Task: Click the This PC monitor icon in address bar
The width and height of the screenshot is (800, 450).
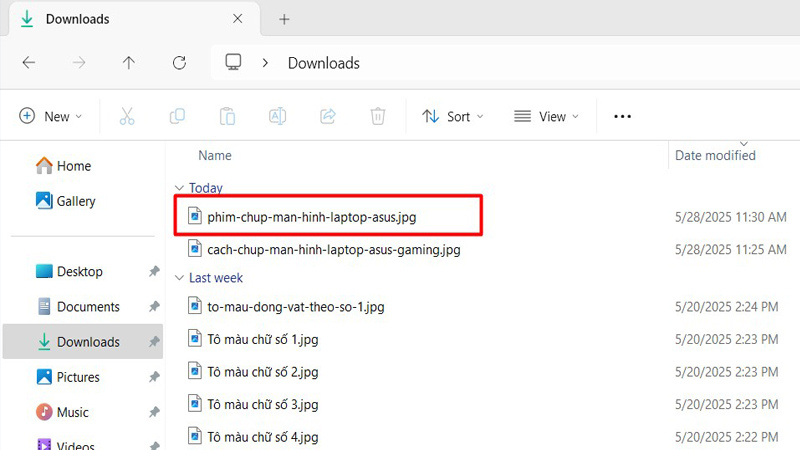Action: [x=233, y=62]
